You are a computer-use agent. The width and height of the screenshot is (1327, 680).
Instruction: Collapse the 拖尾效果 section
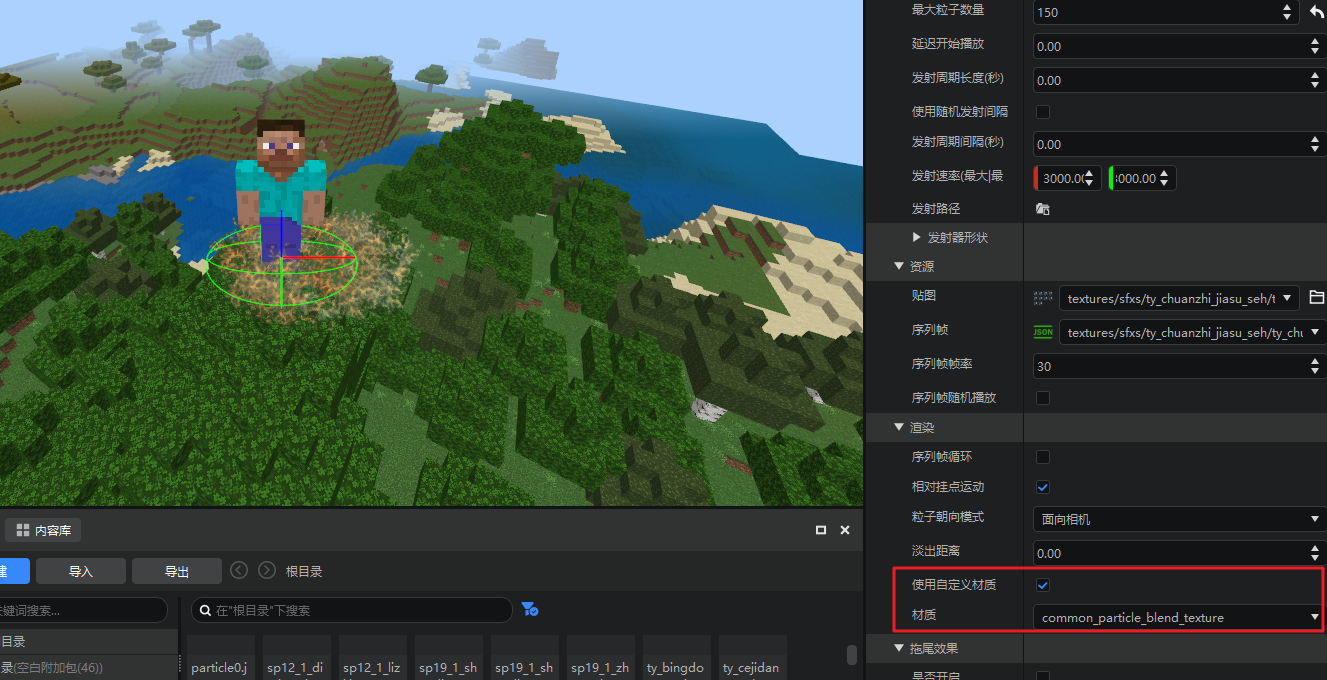(898, 649)
